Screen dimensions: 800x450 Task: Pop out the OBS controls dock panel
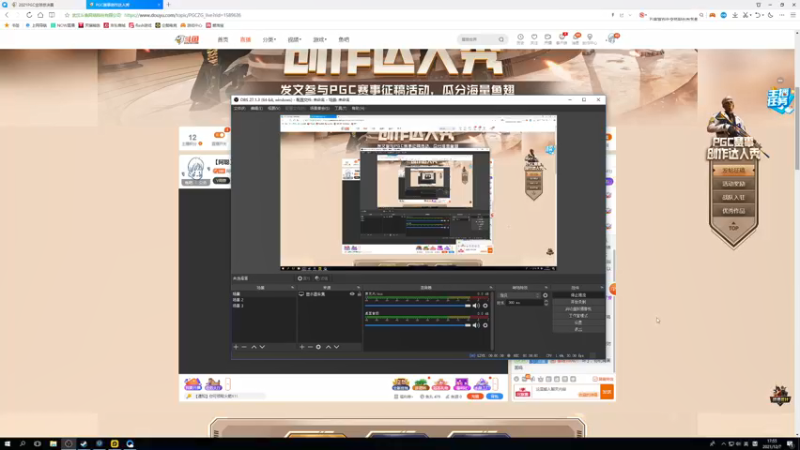pyautogui.click(x=602, y=288)
